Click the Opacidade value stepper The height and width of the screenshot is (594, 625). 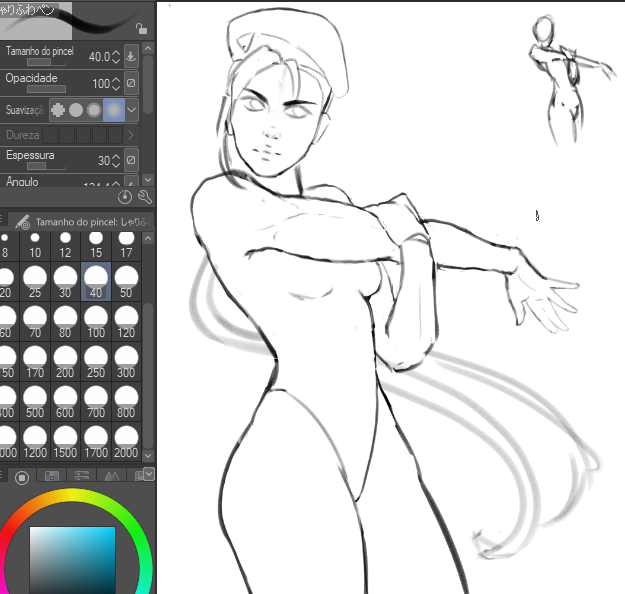[116, 83]
